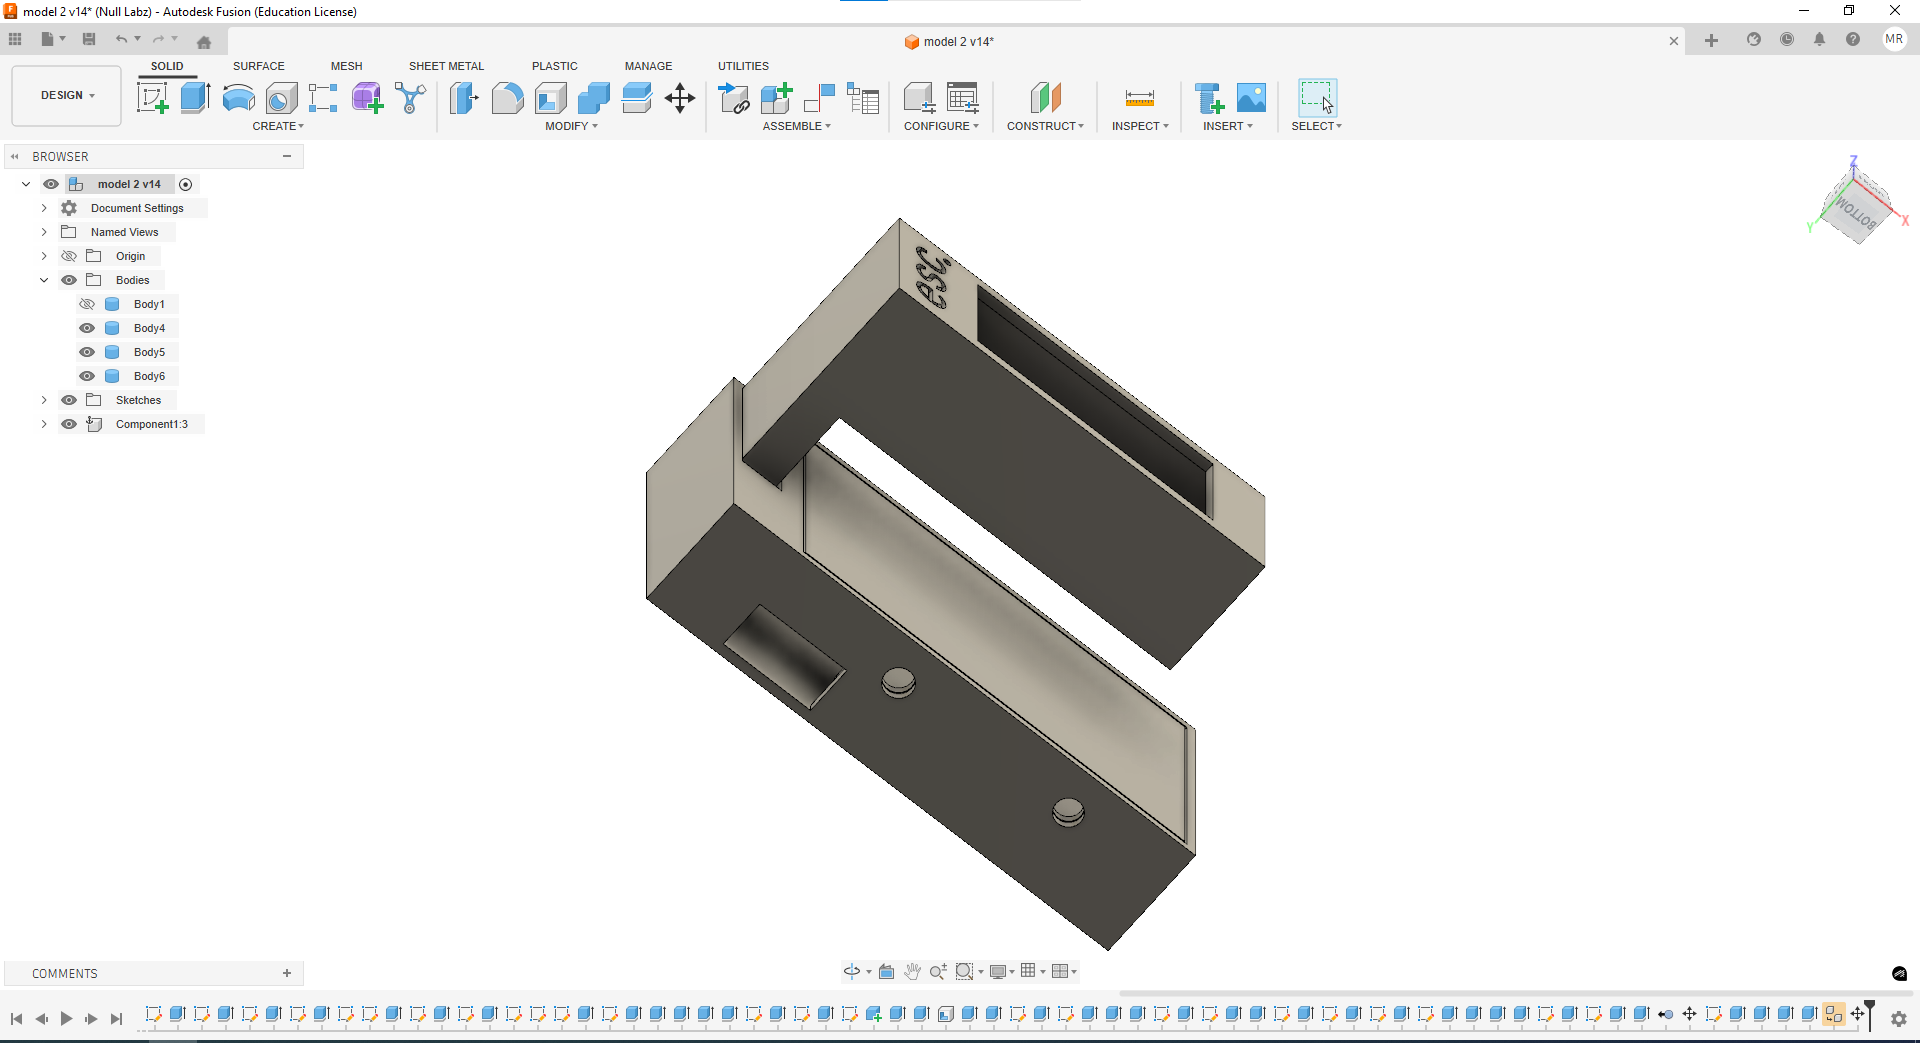The image size is (1920, 1043).
Task: Switch to the Sheet Metal tab
Action: [446, 66]
